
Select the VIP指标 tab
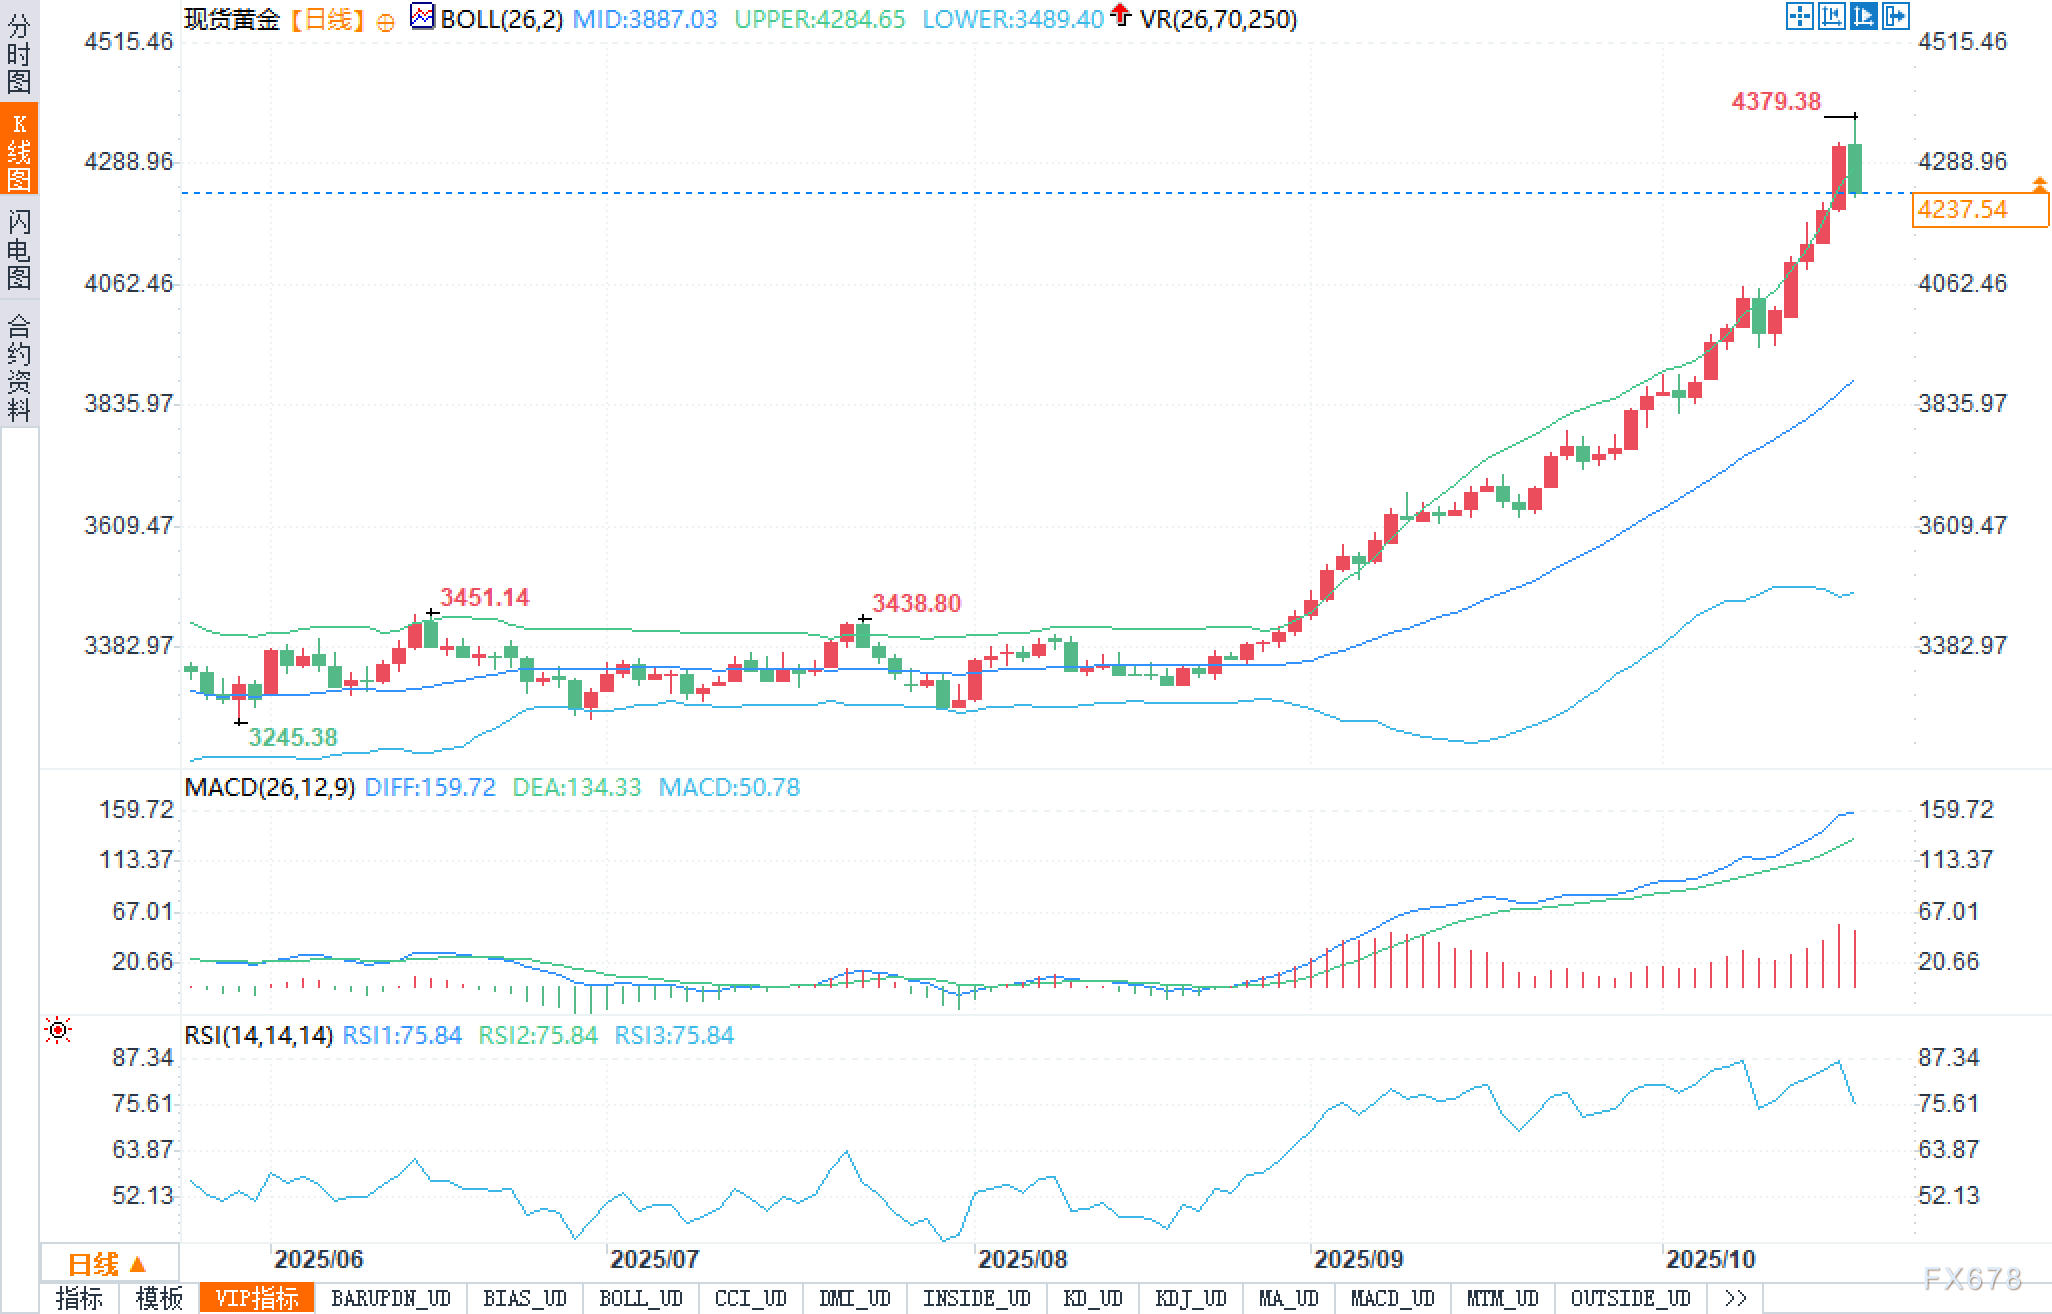click(x=257, y=1298)
